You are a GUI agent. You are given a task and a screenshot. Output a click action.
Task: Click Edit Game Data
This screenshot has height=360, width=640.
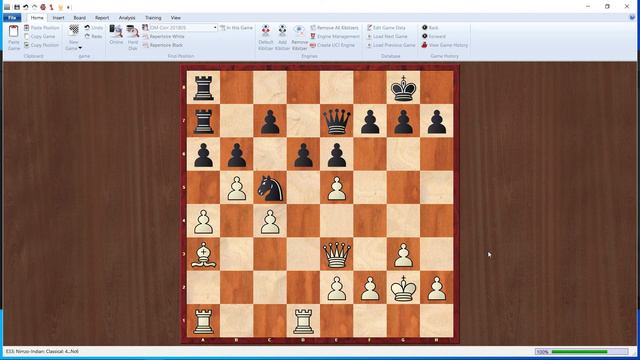coord(386,28)
